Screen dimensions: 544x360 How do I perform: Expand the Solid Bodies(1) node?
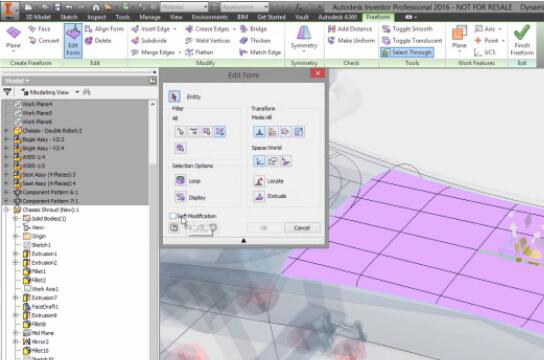coord(15,218)
